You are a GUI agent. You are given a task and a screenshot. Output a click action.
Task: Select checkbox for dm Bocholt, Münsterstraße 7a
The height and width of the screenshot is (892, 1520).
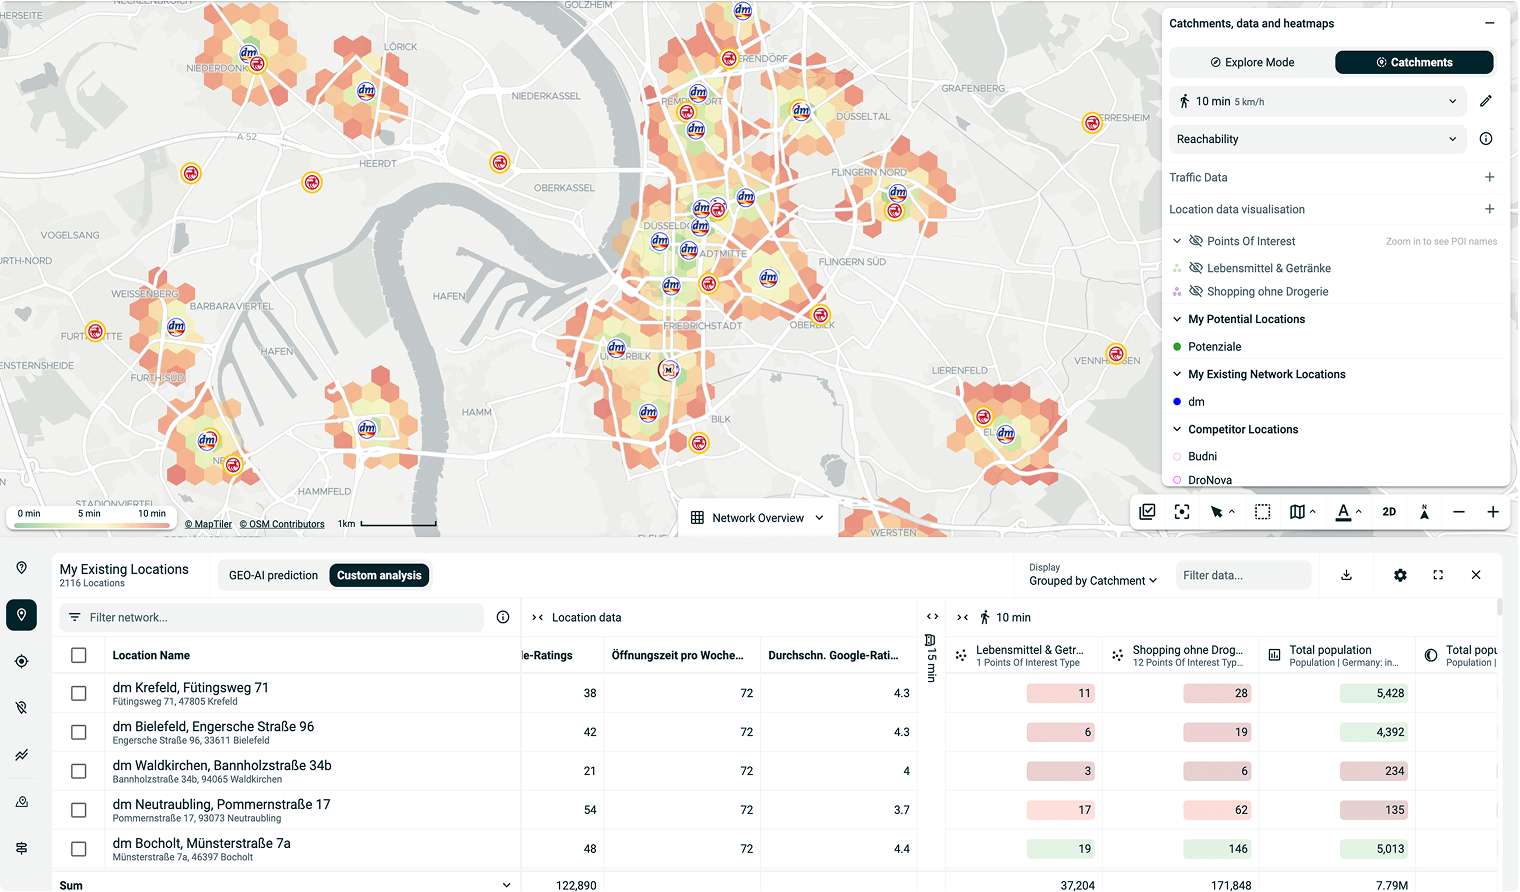79,849
